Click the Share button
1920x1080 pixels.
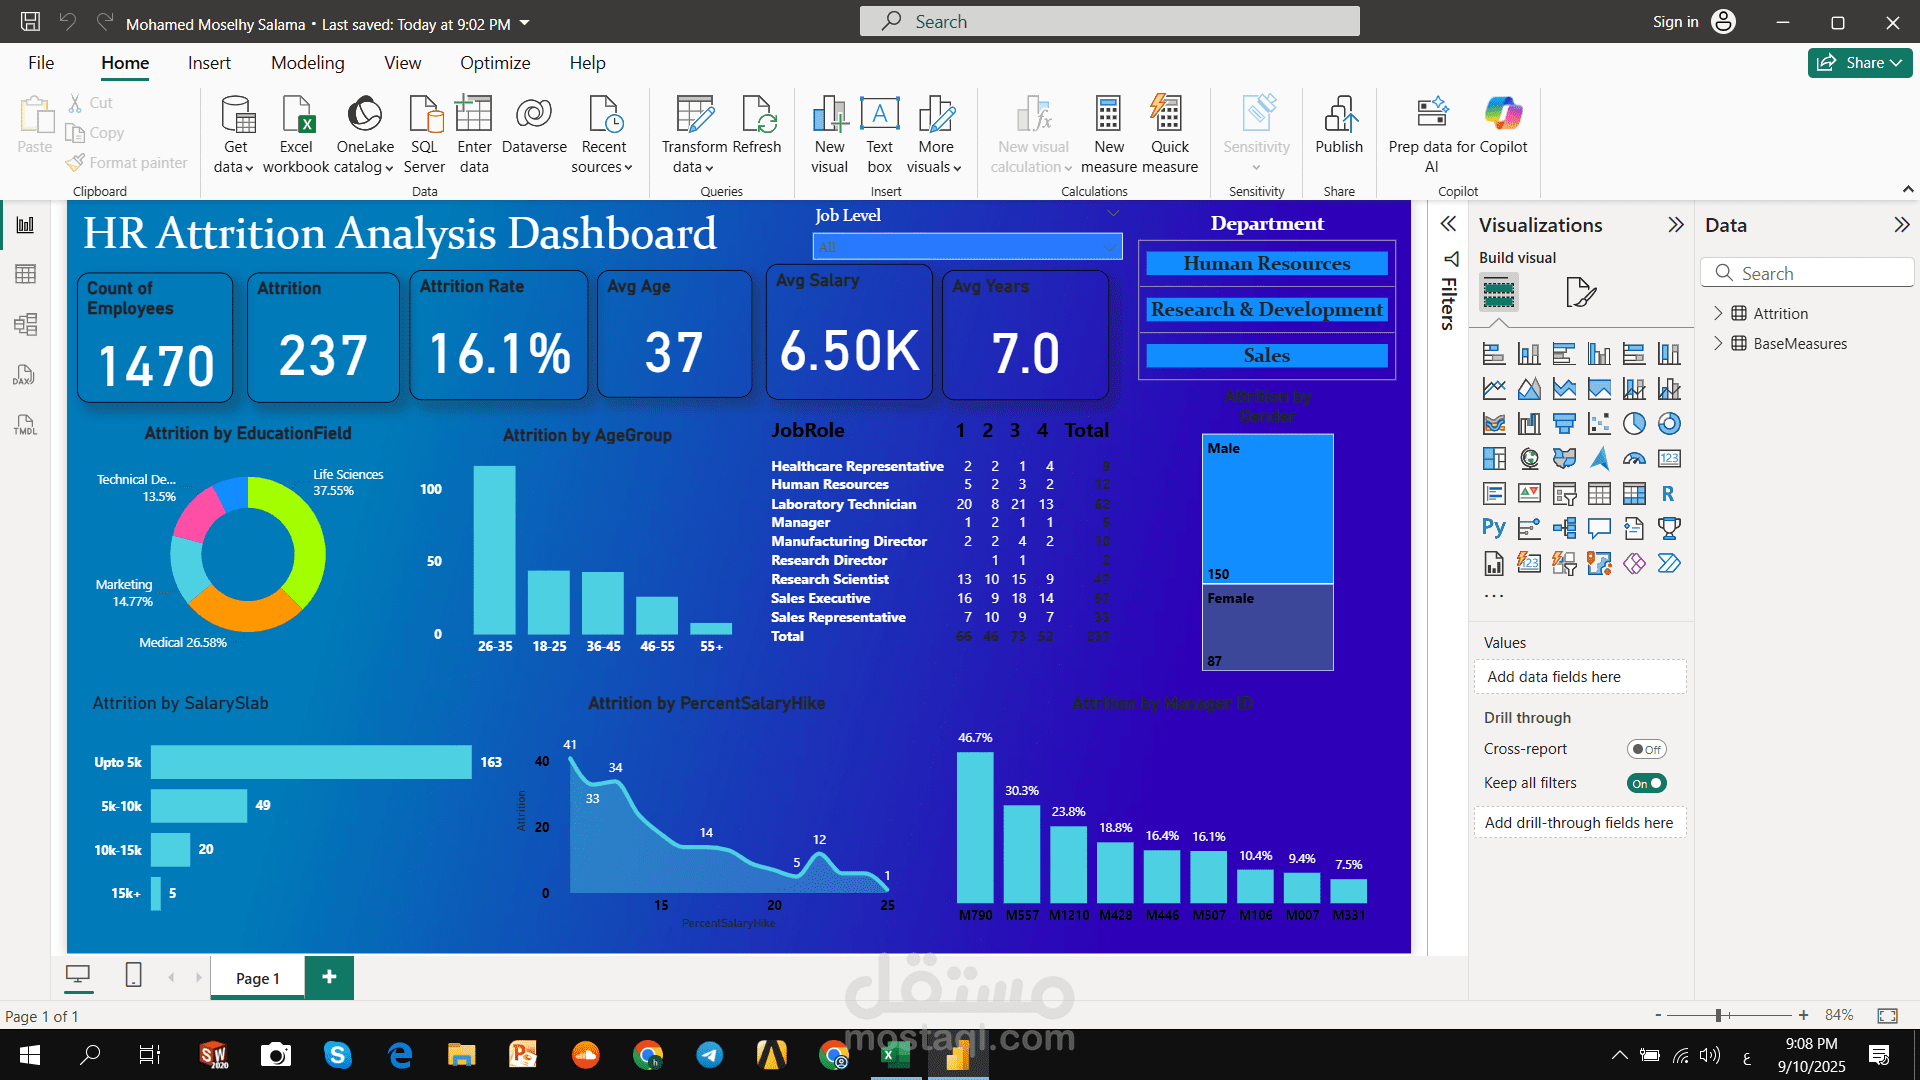1859,62
